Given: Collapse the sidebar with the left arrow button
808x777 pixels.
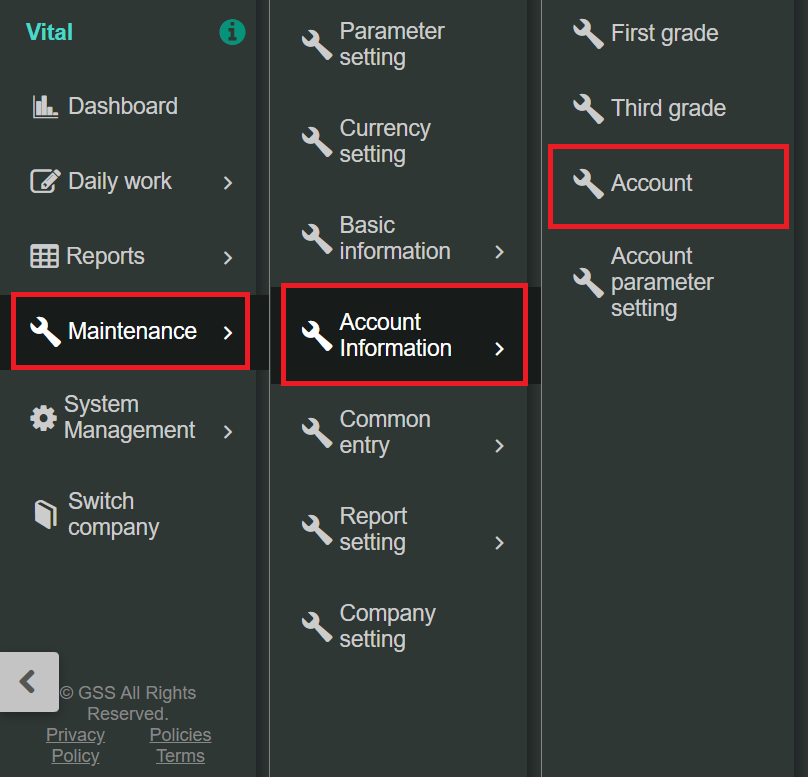Looking at the screenshot, I should [29, 682].
